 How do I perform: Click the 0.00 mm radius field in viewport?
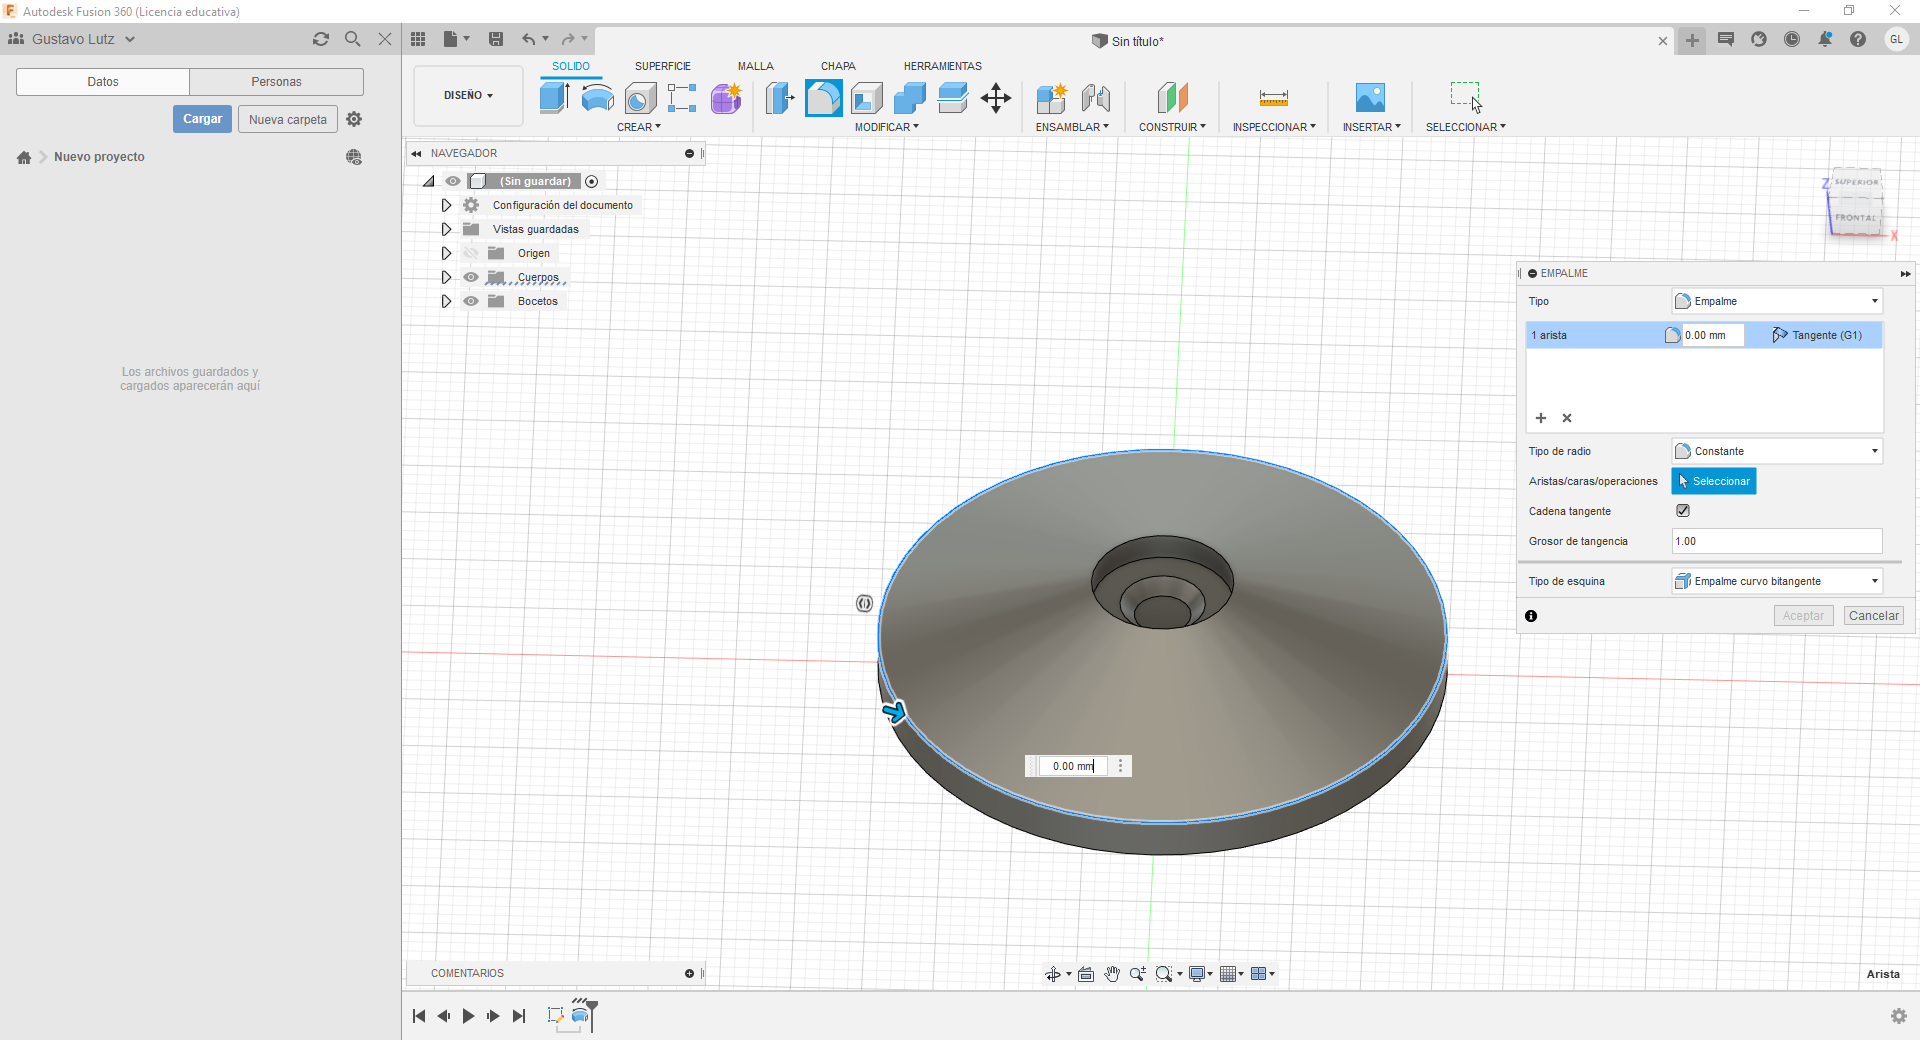pos(1073,766)
